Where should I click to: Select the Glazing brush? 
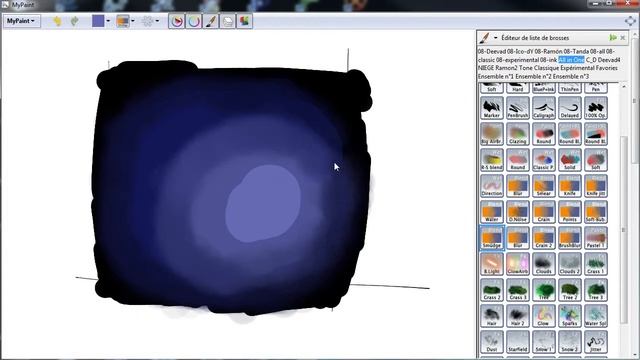click(x=518, y=134)
